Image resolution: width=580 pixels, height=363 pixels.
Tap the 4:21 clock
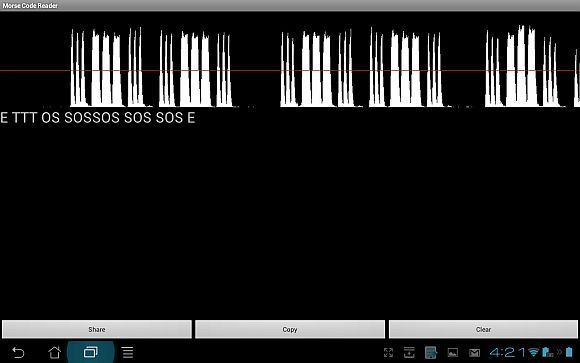(x=507, y=352)
